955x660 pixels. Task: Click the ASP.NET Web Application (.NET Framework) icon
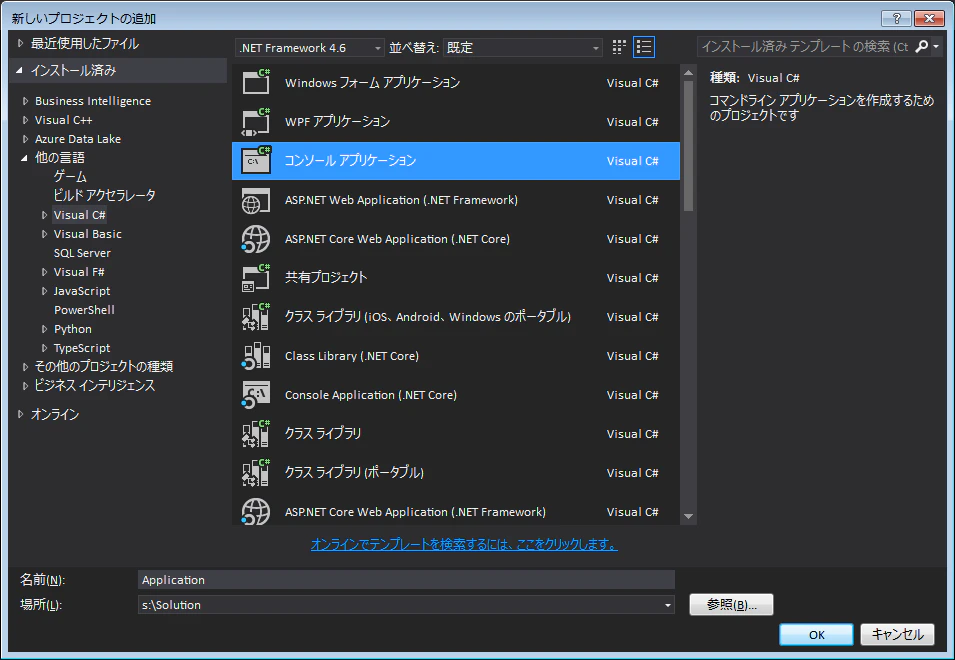[256, 200]
